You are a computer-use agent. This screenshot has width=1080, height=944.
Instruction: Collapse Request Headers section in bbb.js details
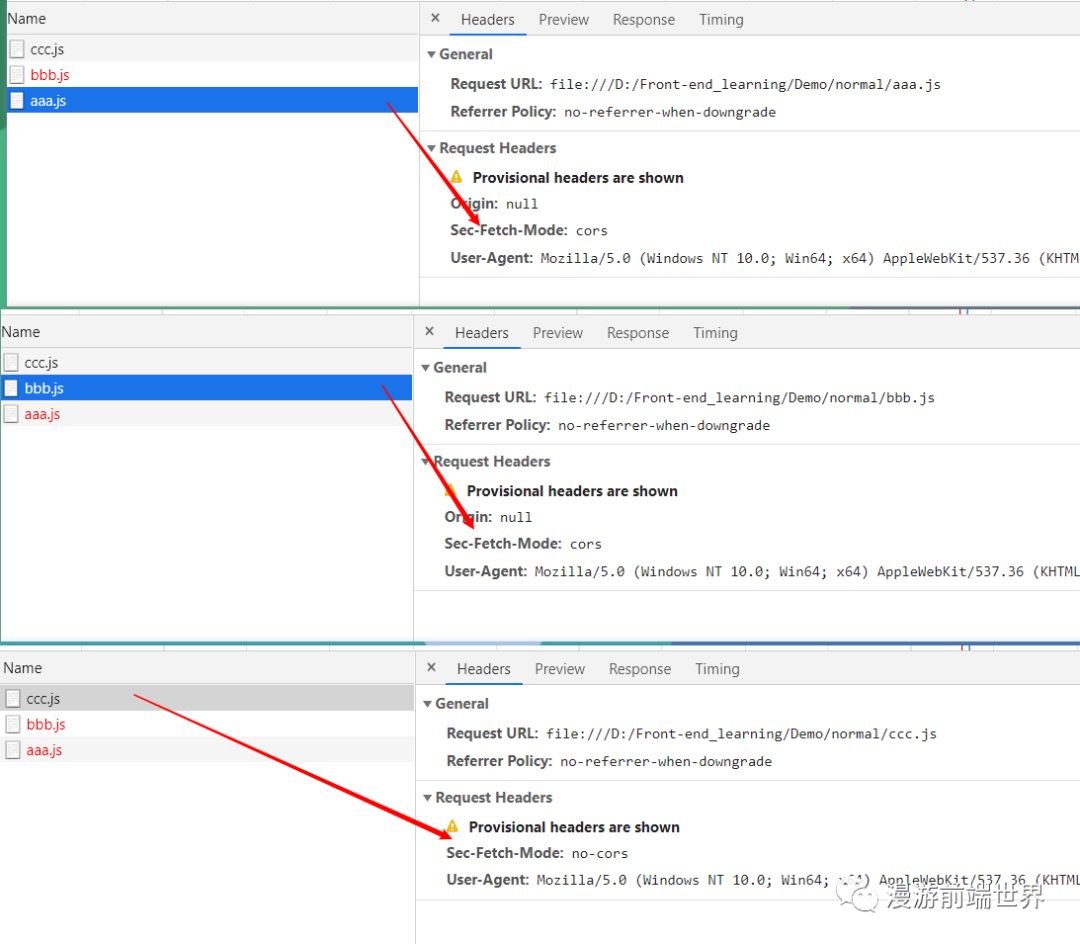point(426,461)
